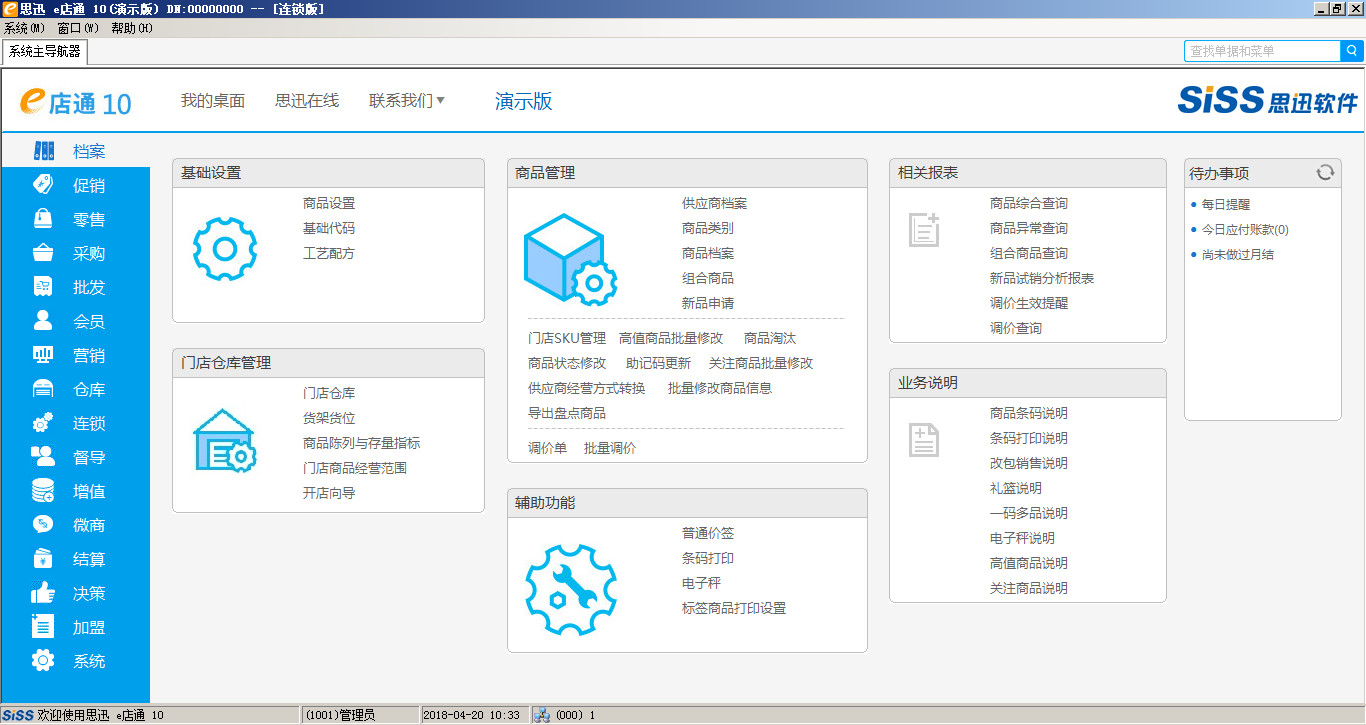The image size is (1366, 725).
Task: Open 门店SKU管理 link
Action: 567,338
